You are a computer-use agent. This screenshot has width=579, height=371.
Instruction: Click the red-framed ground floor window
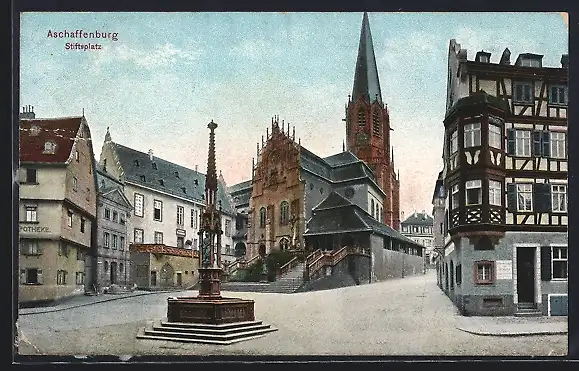(x=484, y=272)
